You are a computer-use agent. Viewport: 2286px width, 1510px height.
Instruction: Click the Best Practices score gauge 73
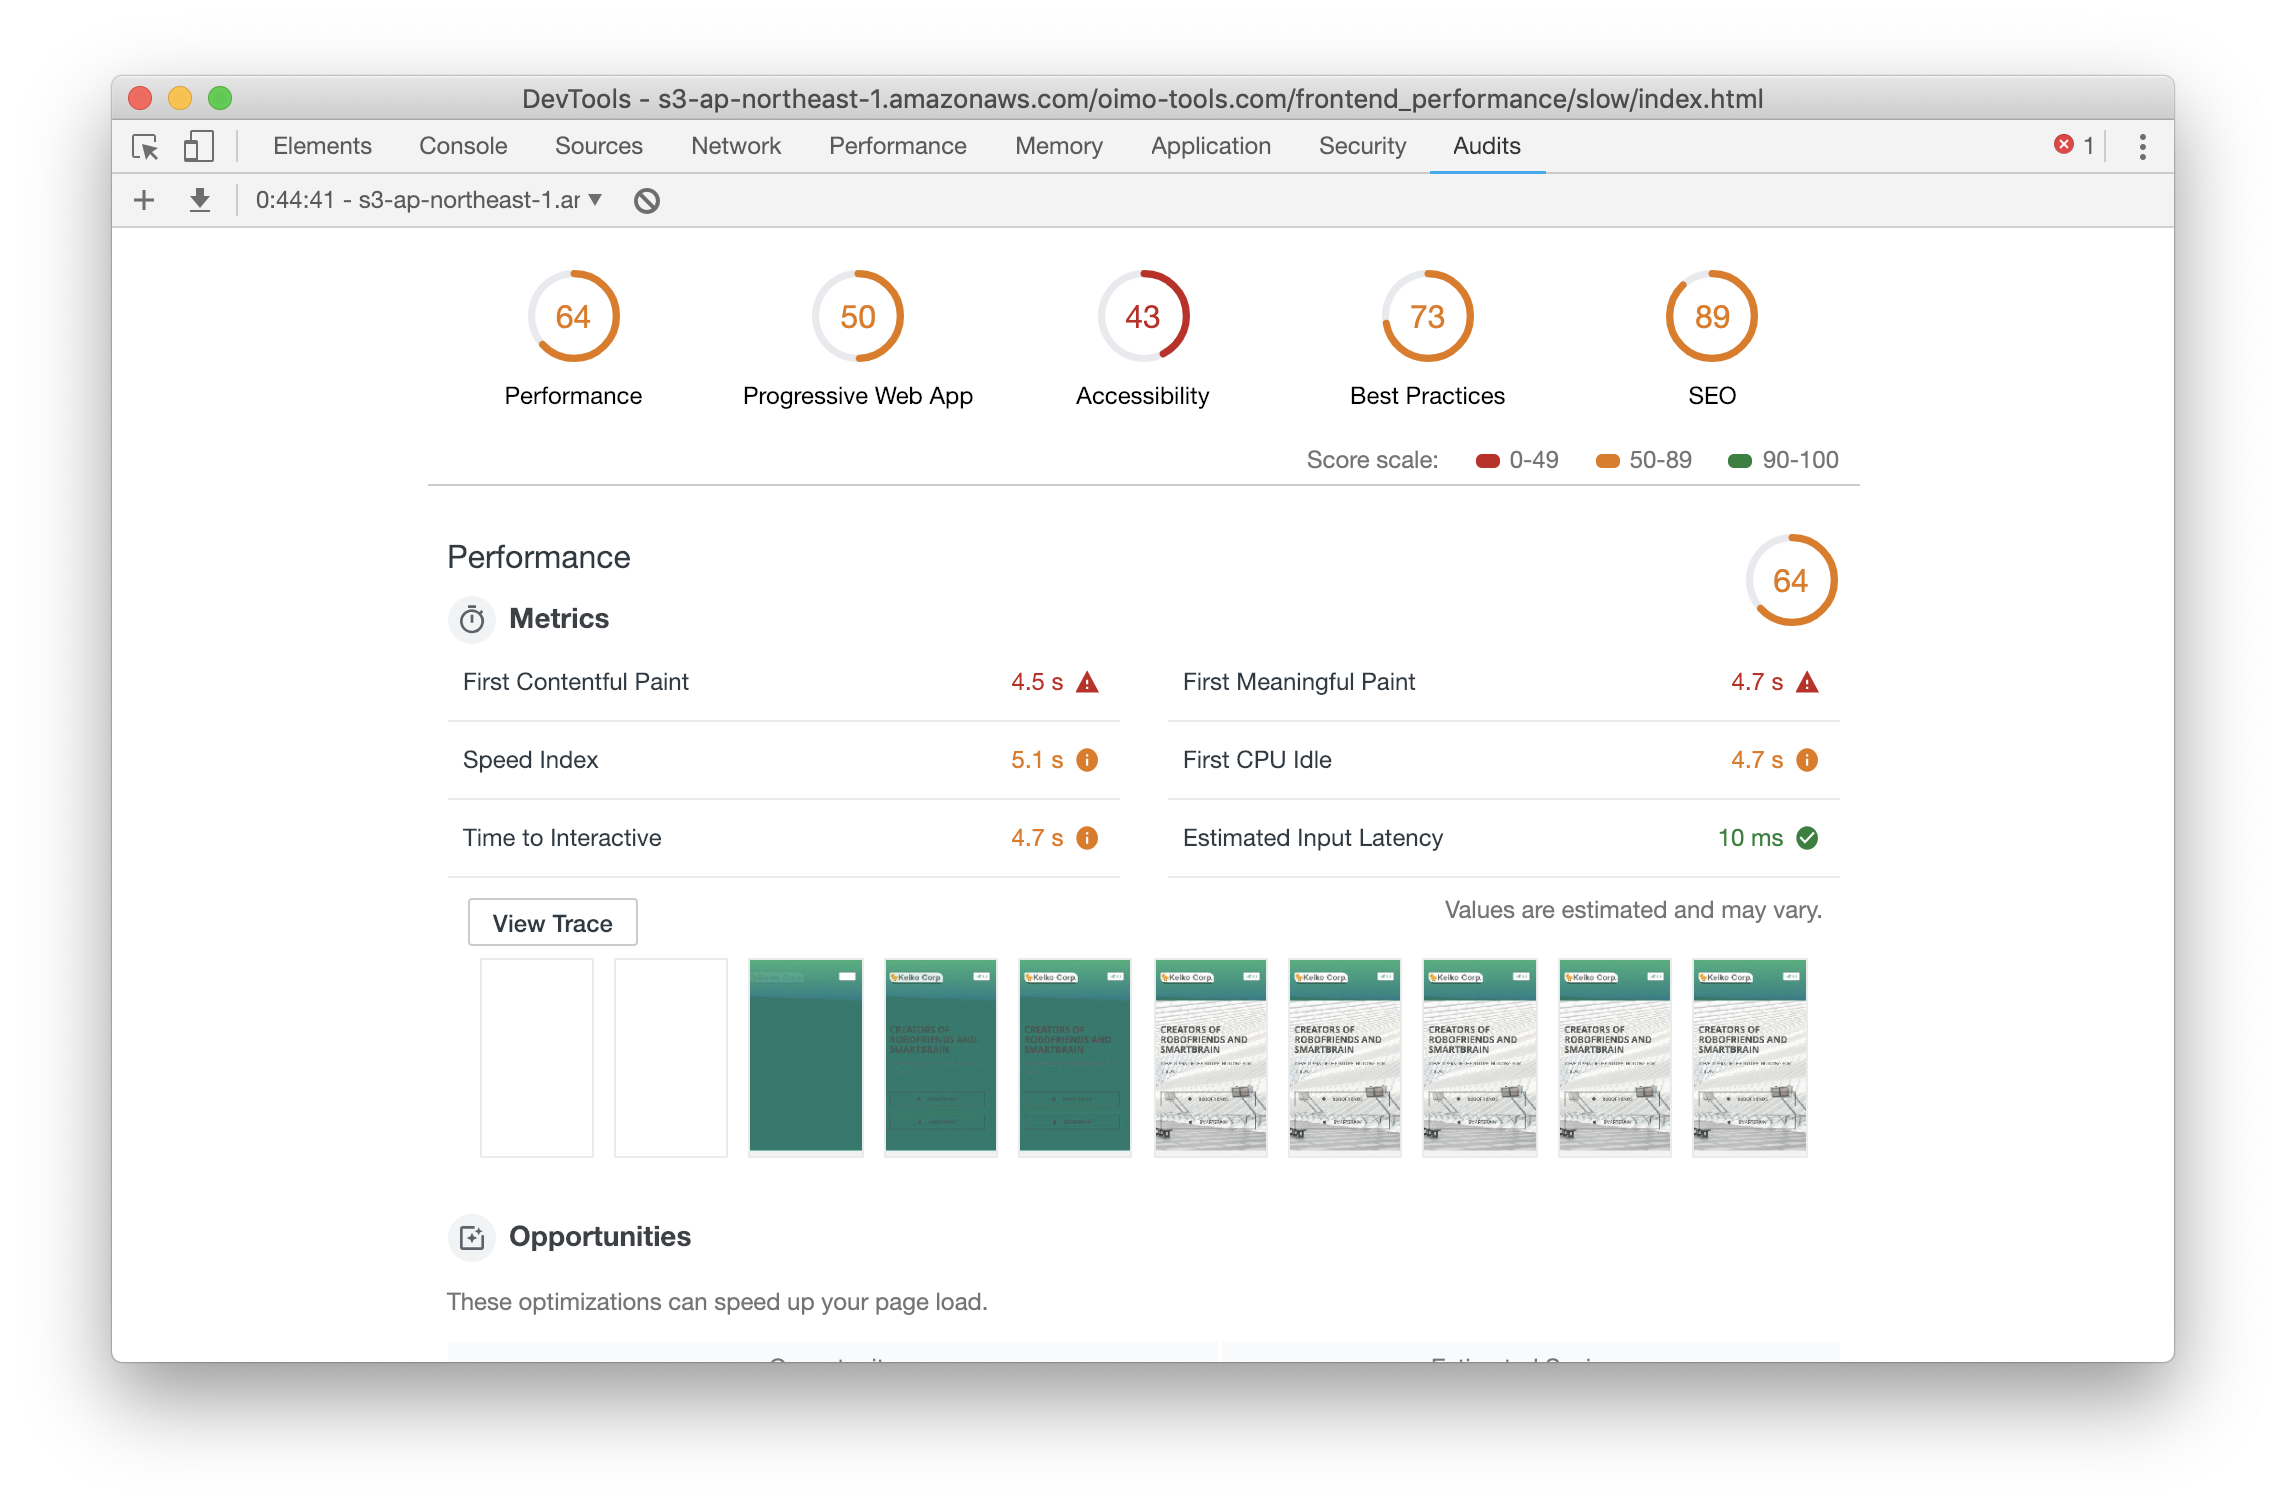pos(1428,316)
